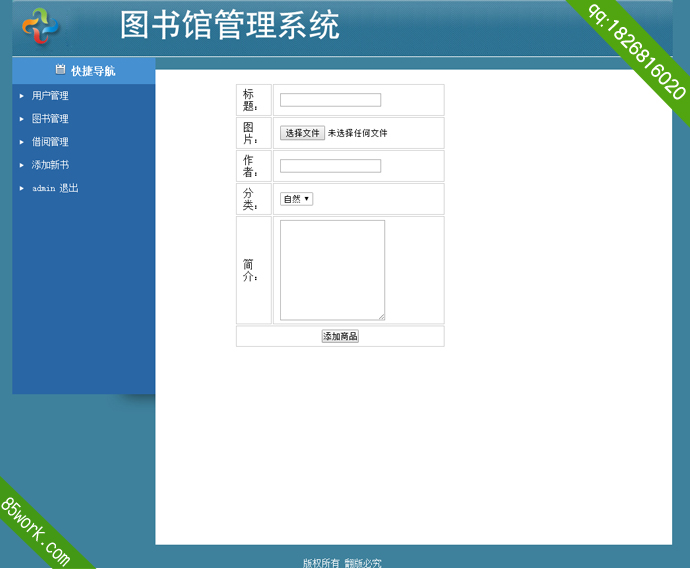
Task: Focus the 标题 text input
Action: click(x=330, y=100)
